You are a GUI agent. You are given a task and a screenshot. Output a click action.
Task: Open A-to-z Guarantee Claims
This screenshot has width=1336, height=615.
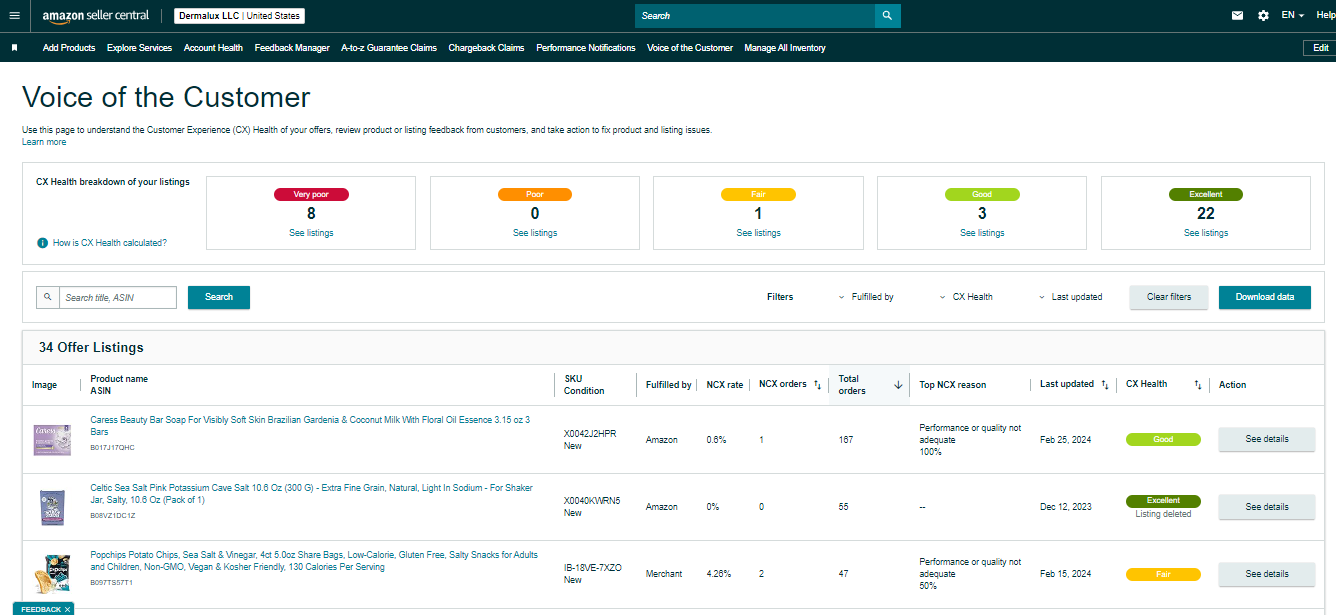point(389,48)
